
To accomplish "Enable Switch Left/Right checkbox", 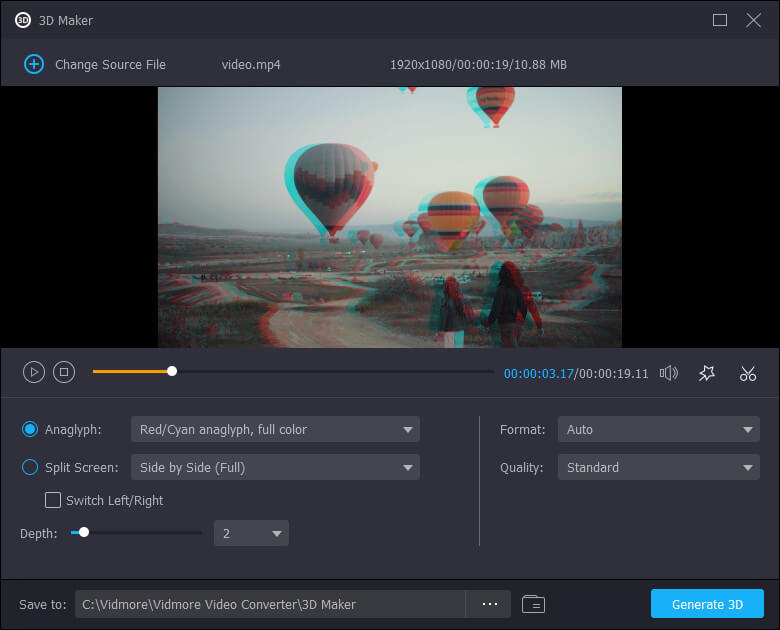I will [53, 500].
